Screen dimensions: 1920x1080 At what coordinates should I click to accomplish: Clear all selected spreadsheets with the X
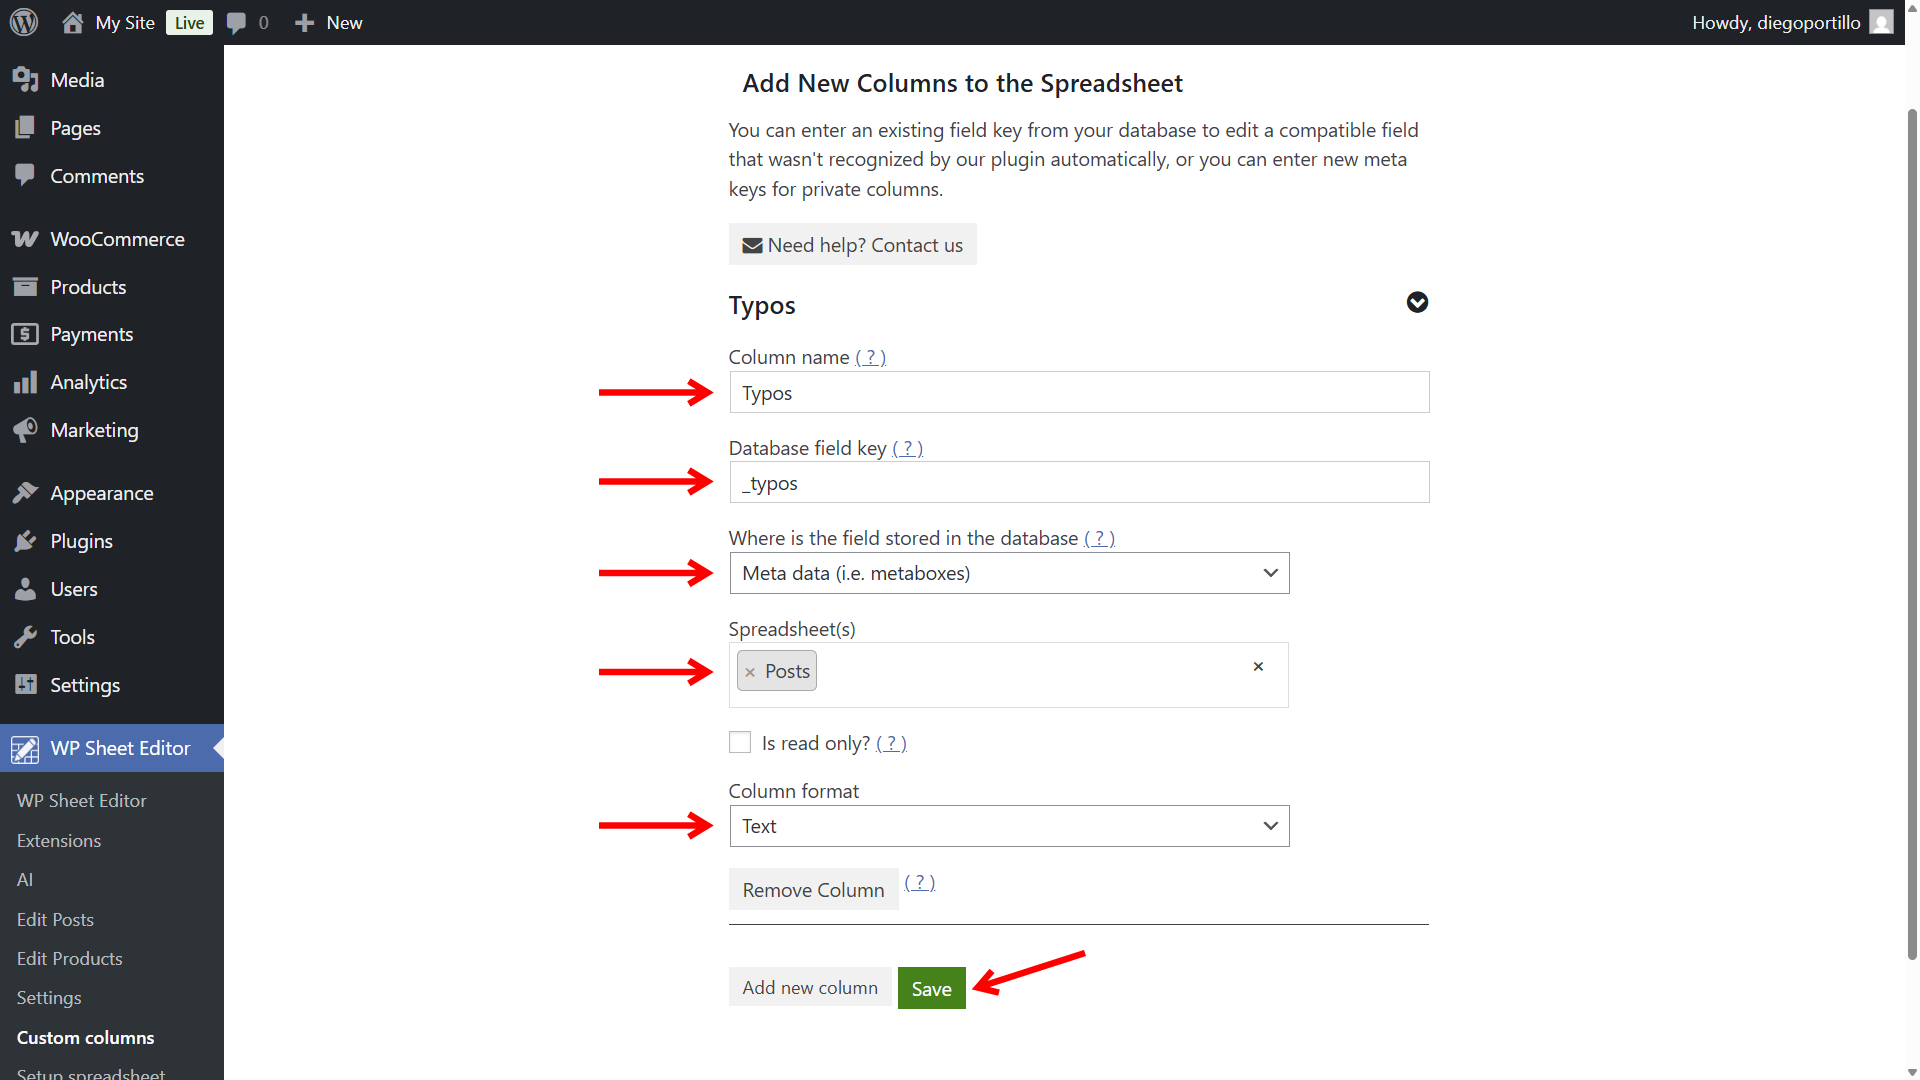click(1258, 666)
